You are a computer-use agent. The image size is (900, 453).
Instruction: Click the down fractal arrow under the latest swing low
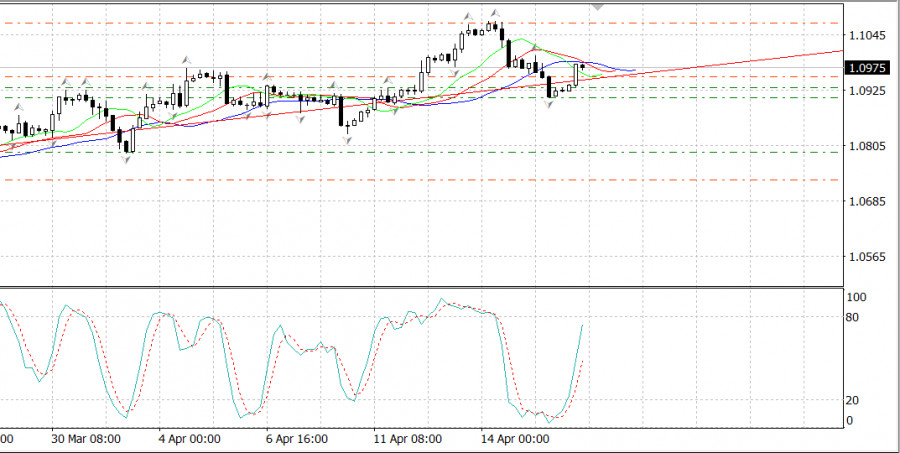(x=550, y=102)
